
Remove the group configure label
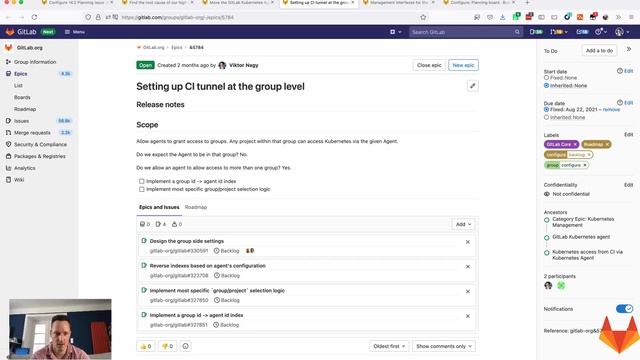pos(585,165)
